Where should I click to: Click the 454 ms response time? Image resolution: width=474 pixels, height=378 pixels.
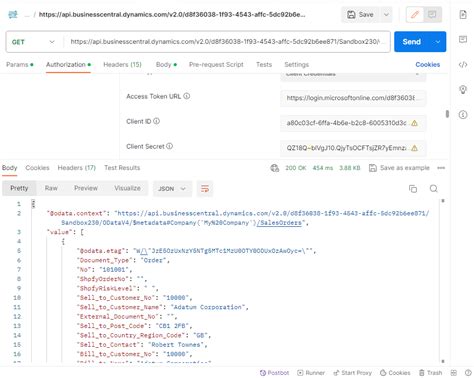[323, 168]
